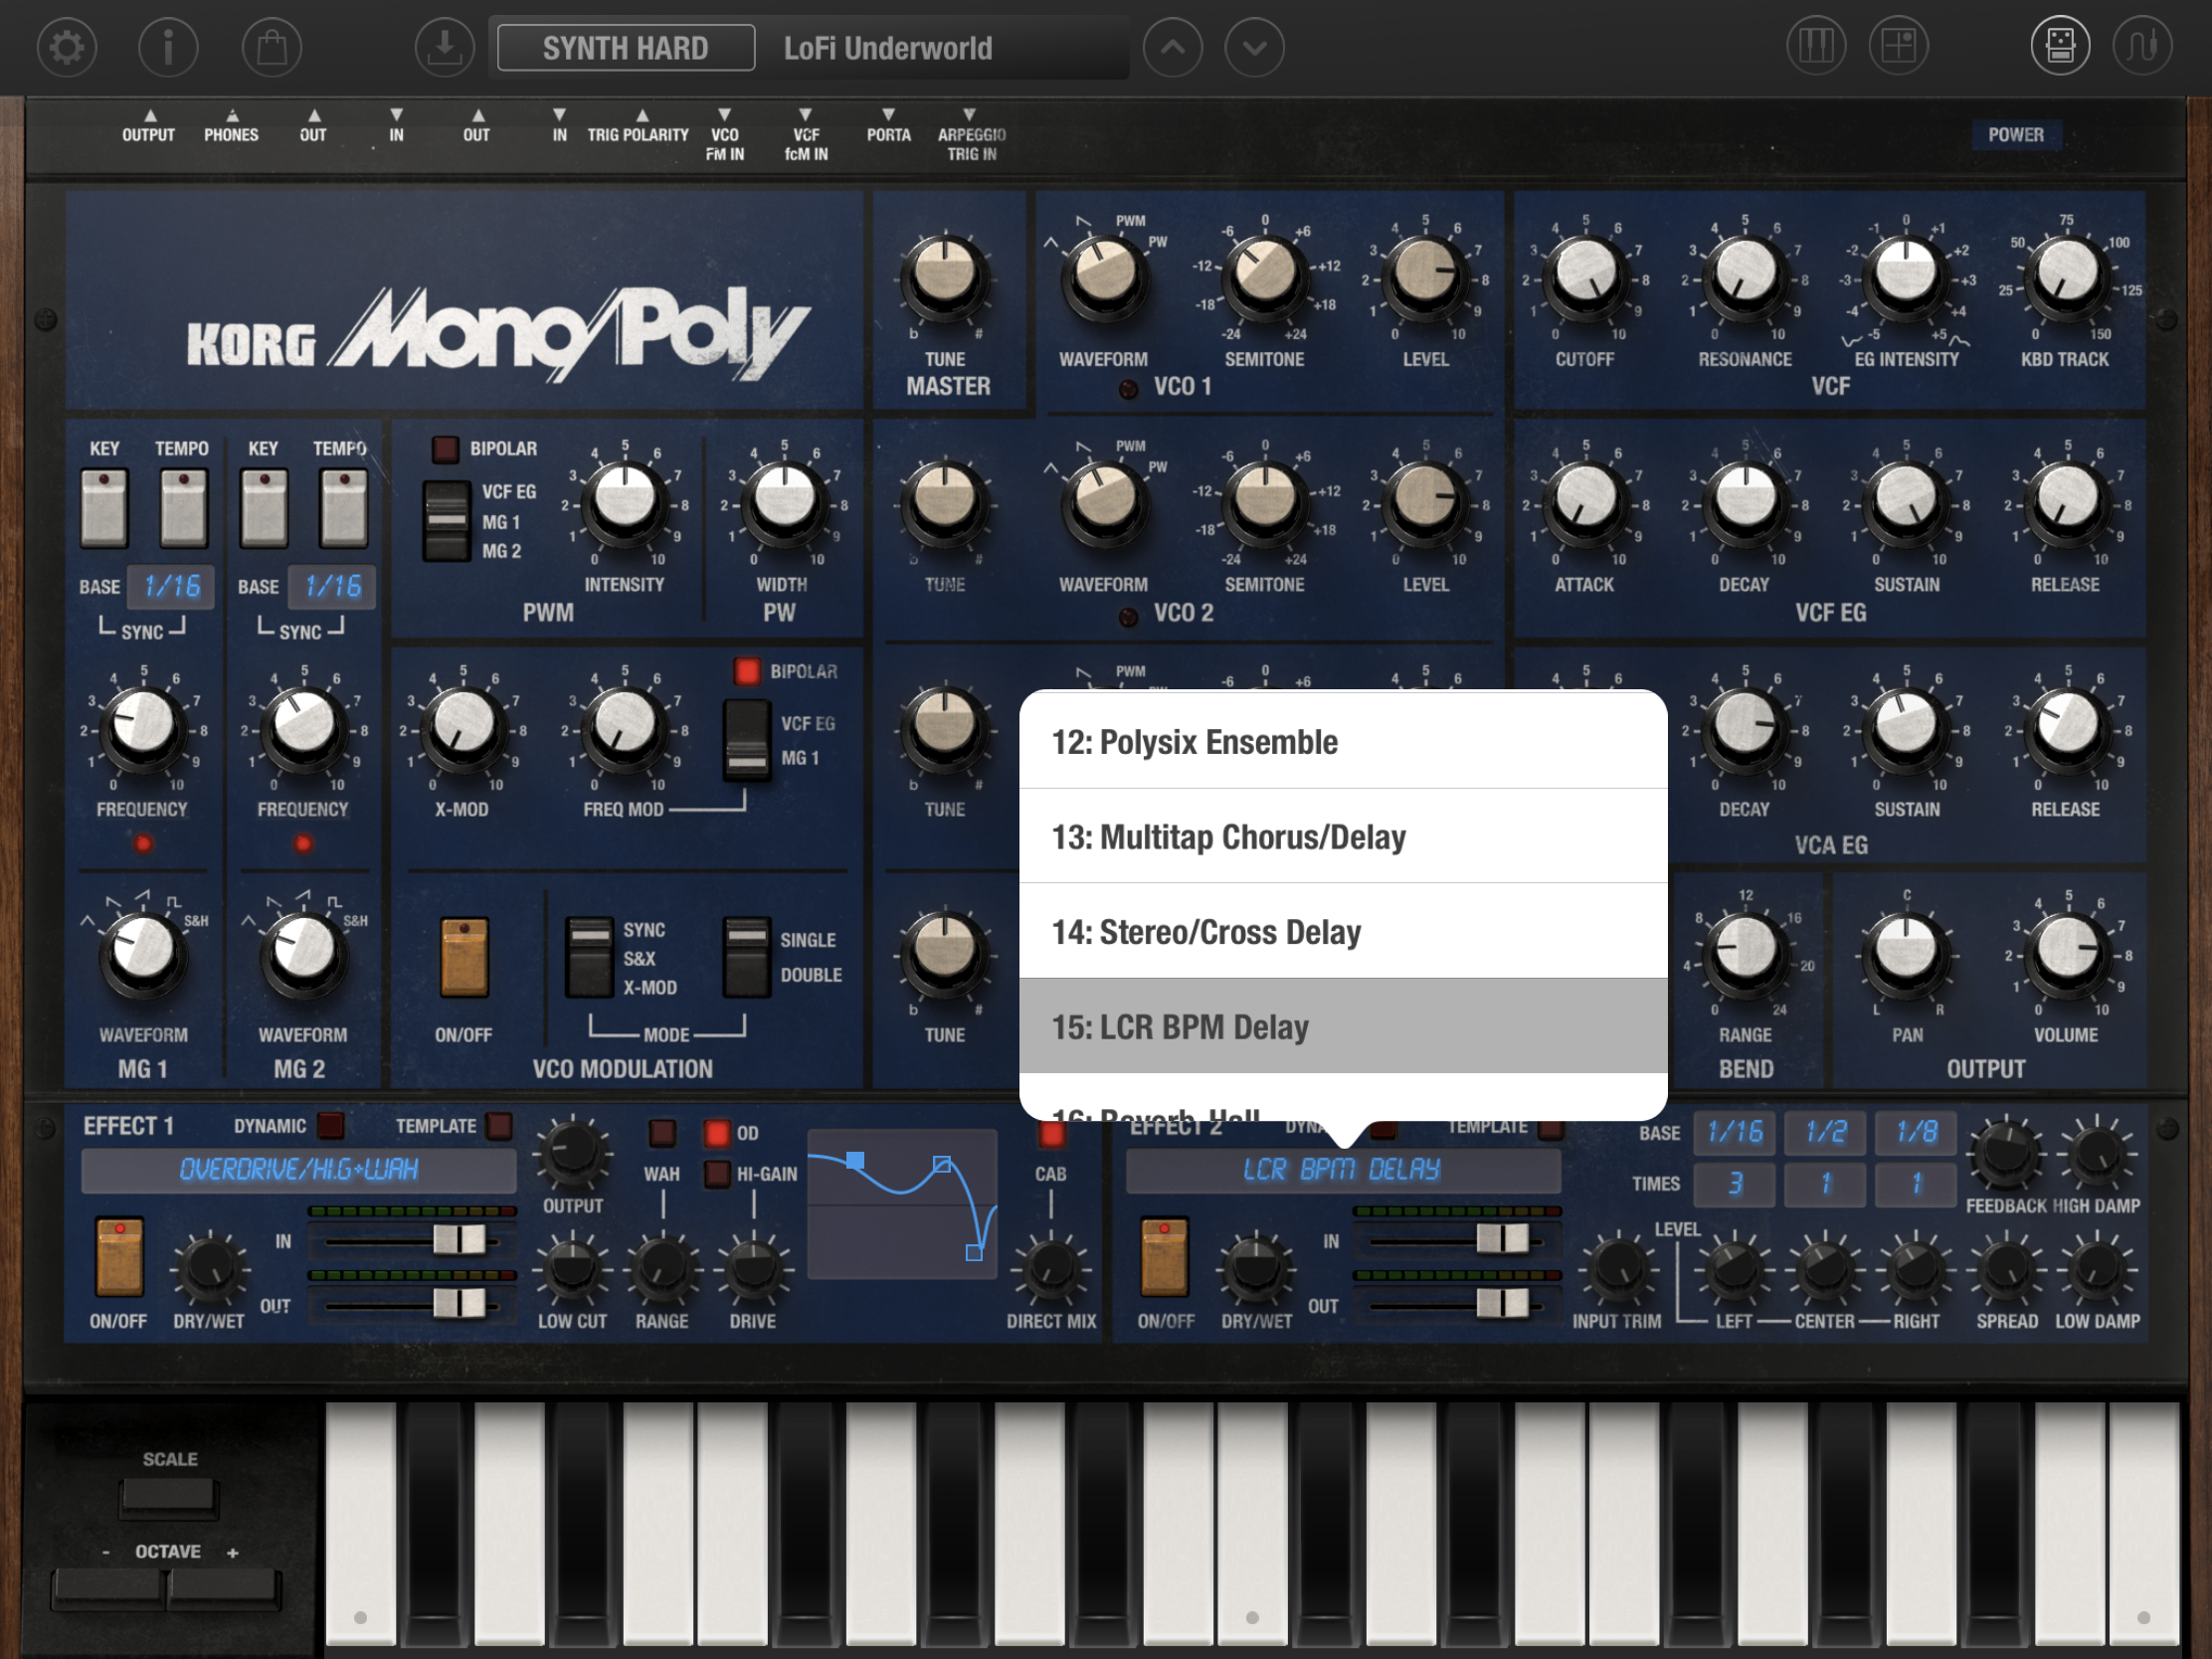Click the download/save program icon

tap(445, 47)
